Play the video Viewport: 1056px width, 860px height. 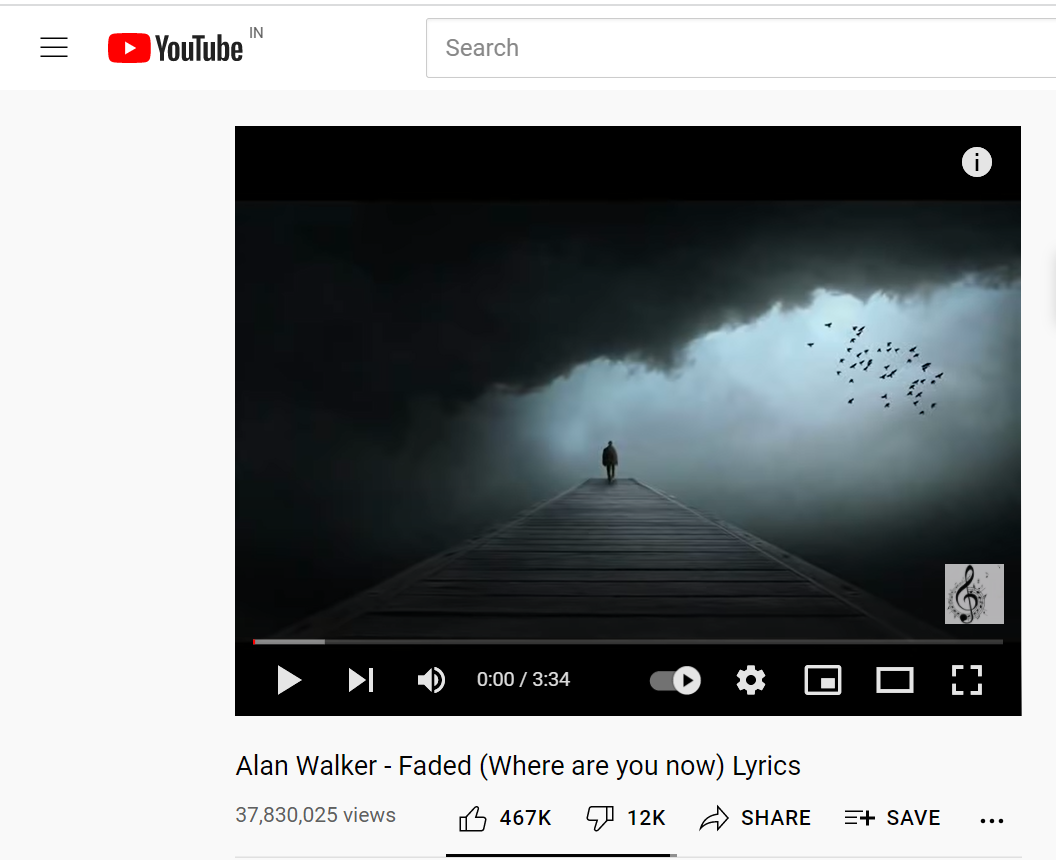coord(289,680)
